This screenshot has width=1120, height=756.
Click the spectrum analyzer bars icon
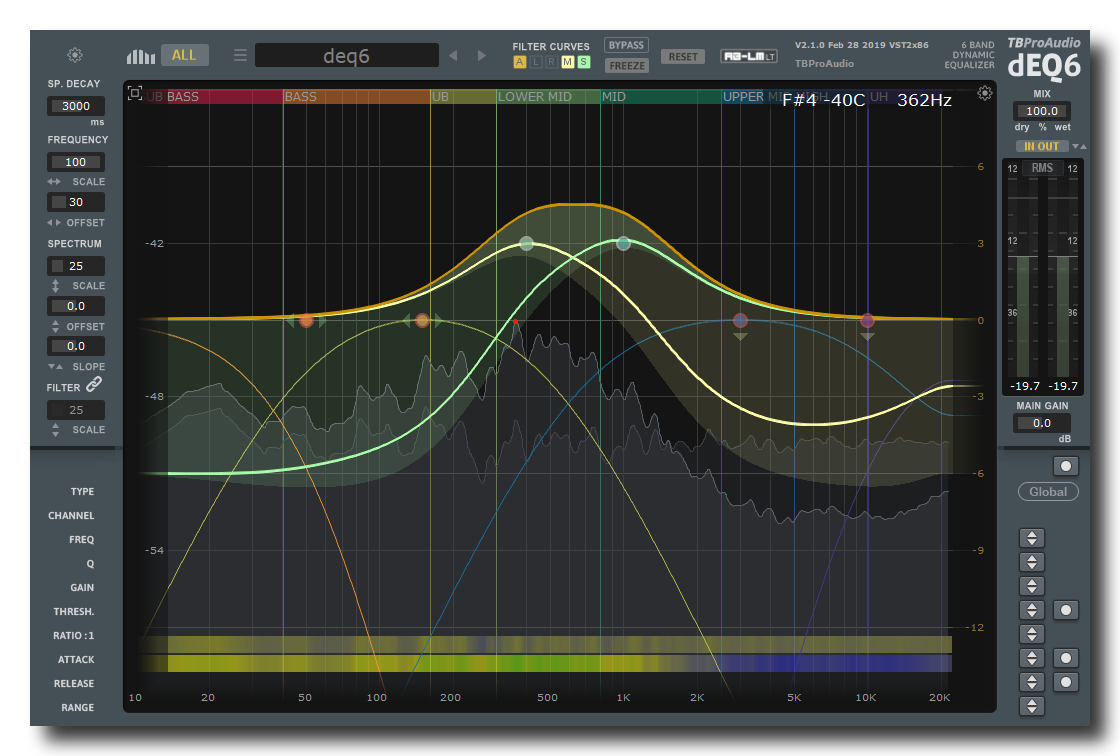140,56
